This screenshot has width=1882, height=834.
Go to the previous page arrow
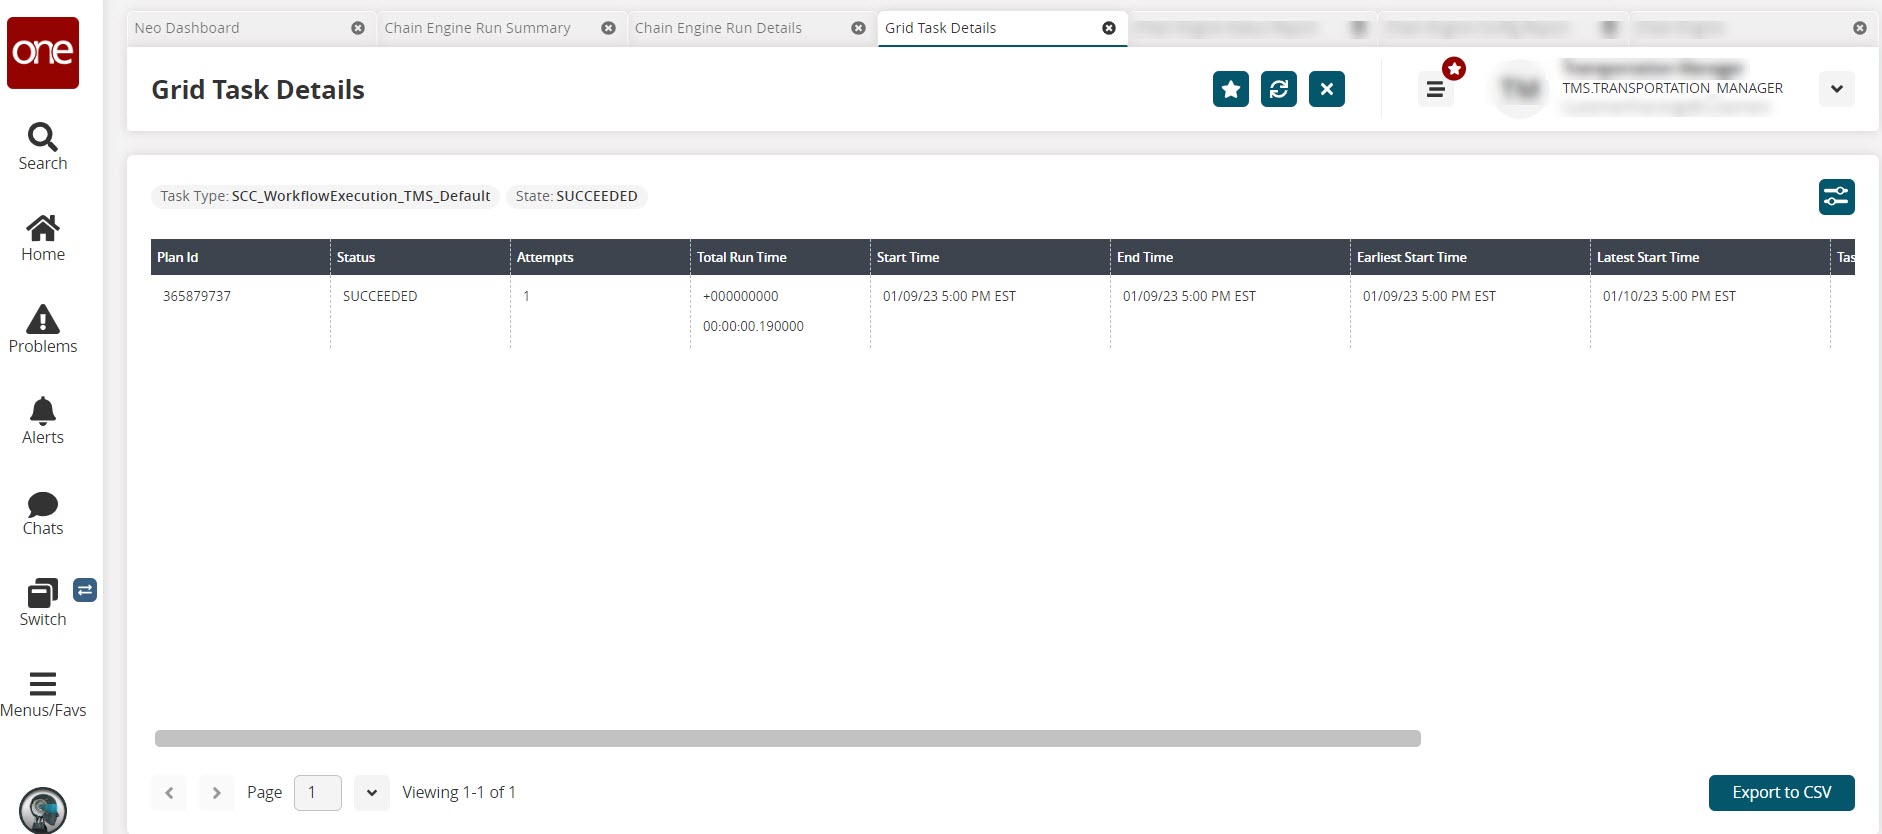coord(169,793)
